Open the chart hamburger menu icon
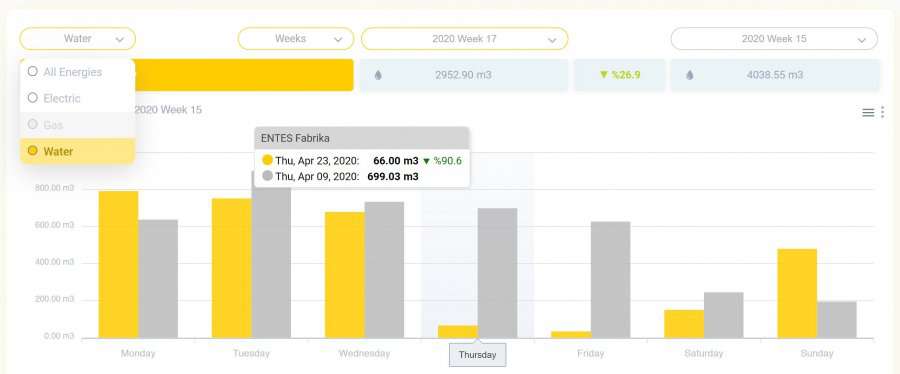 point(868,112)
